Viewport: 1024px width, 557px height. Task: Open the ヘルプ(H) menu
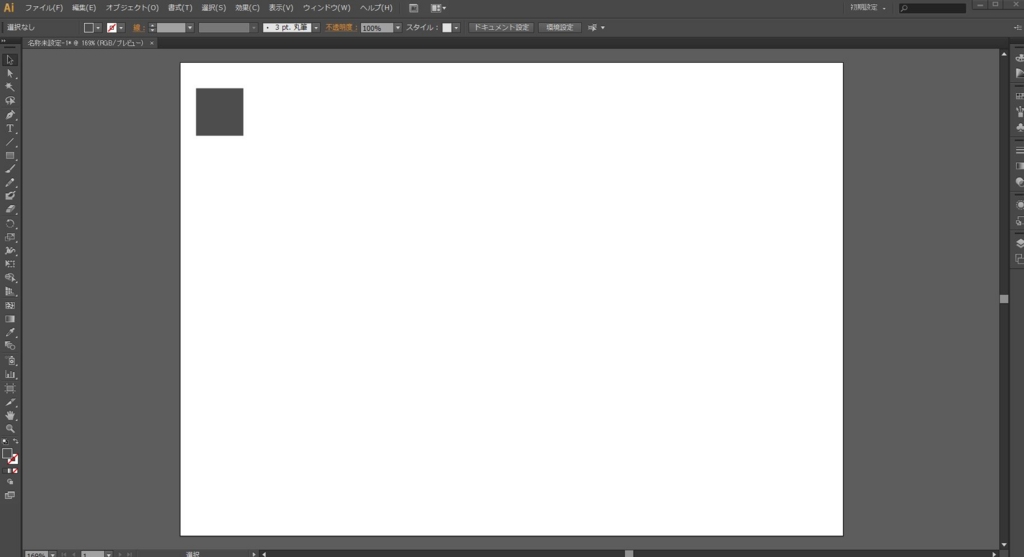pyautogui.click(x=376, y=8)
